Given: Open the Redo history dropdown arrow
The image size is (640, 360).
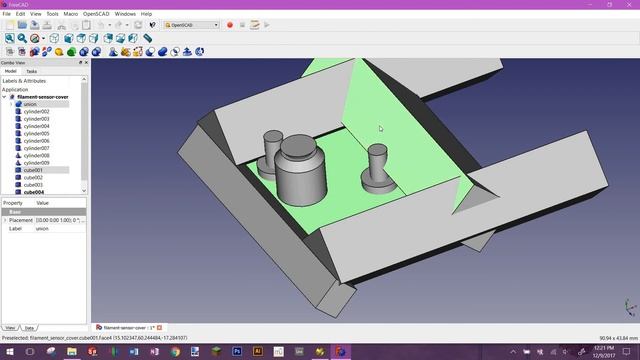Looking at the screenshot, I should pyautogui.click(x=127, y=25).
